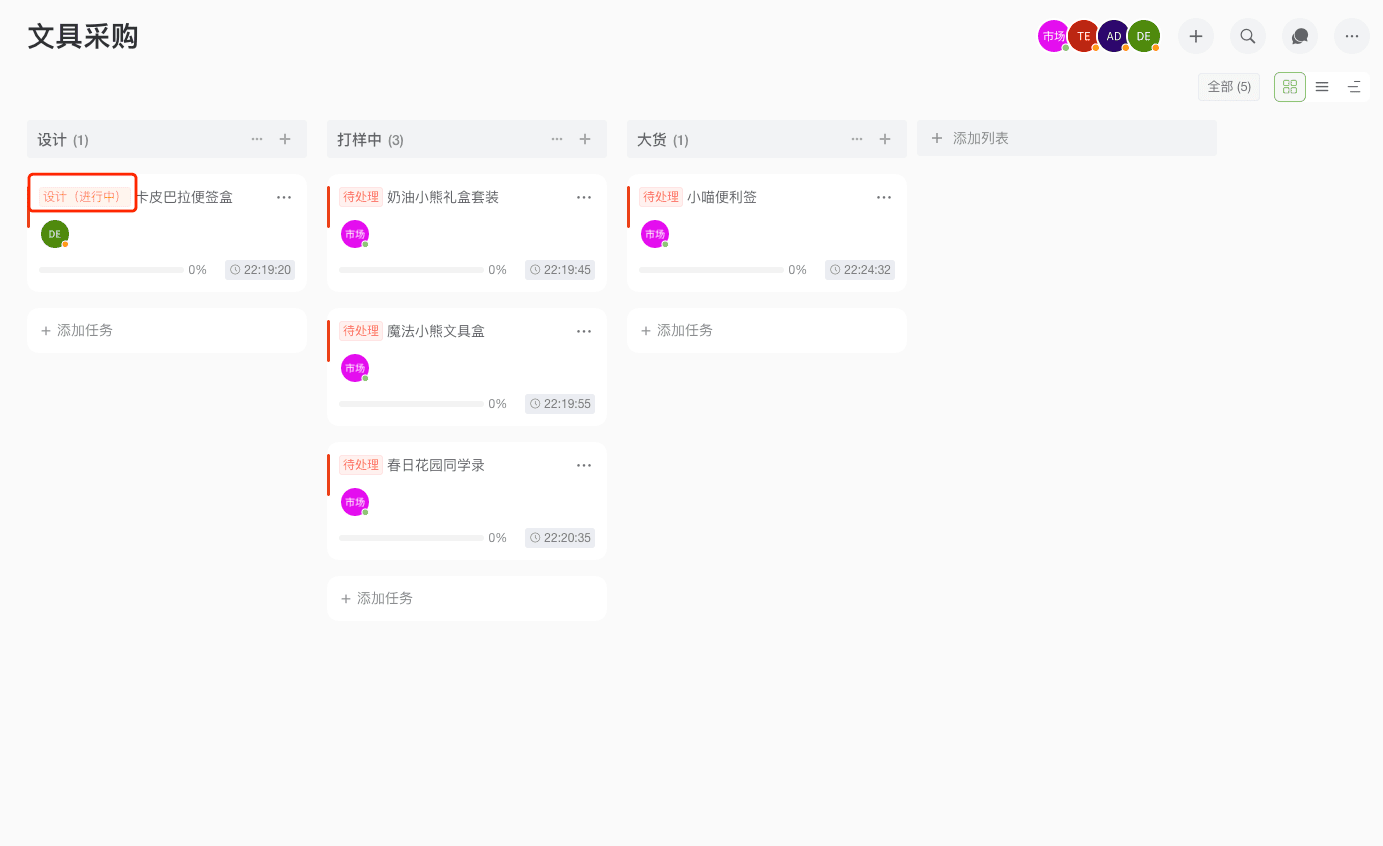
Task: Open the comments chat icon
Action: 1299,36
